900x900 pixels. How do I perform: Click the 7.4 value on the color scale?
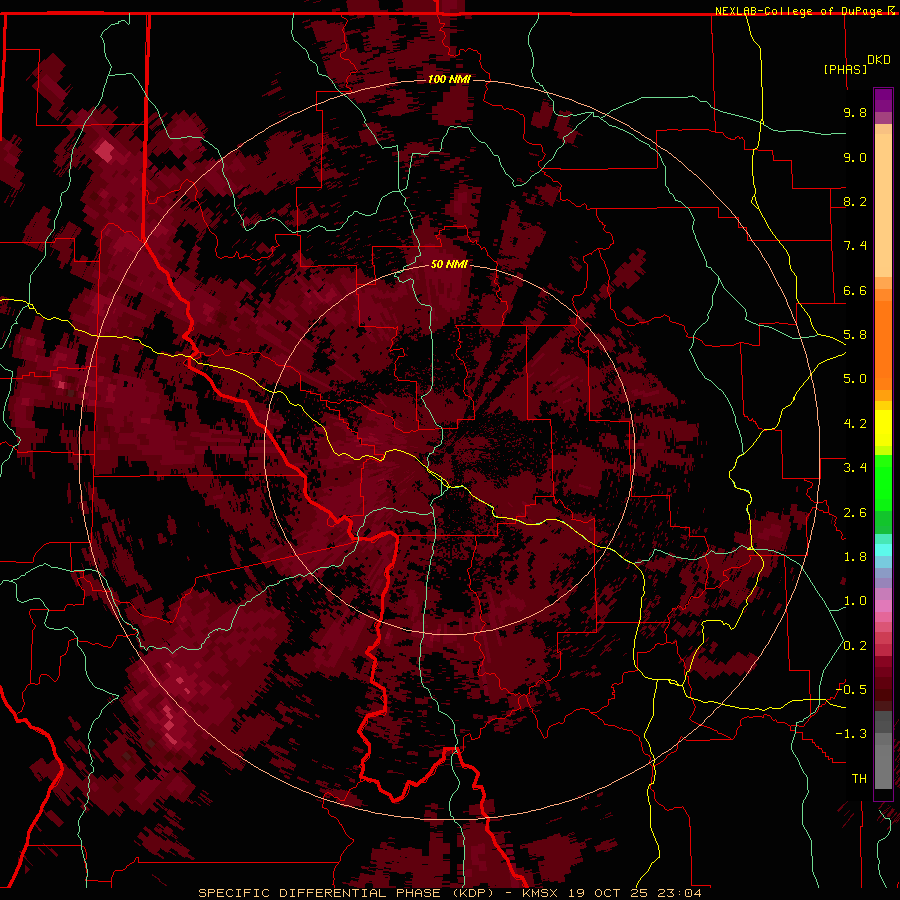855,246
